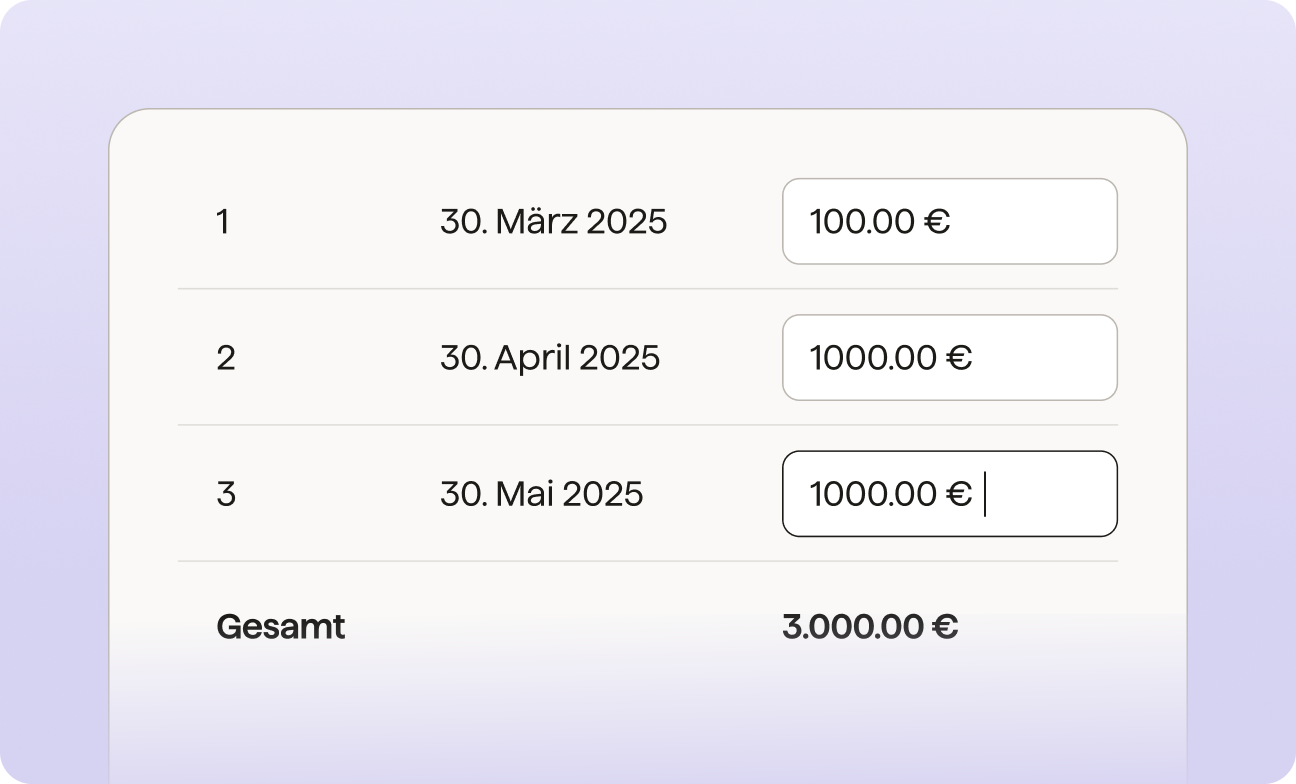Click the total amount 3.000.00 €

869,627
